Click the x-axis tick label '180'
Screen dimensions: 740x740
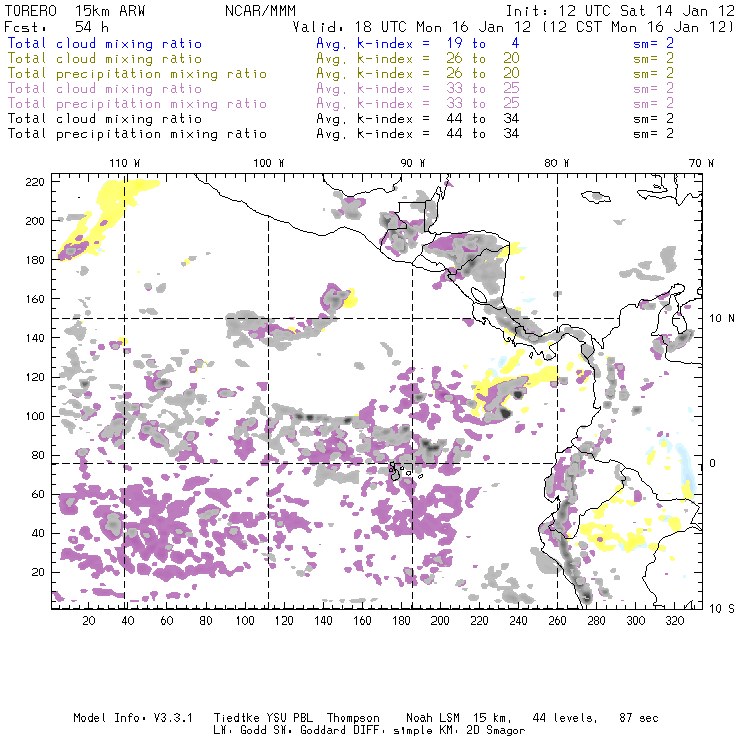coord(401,621)
